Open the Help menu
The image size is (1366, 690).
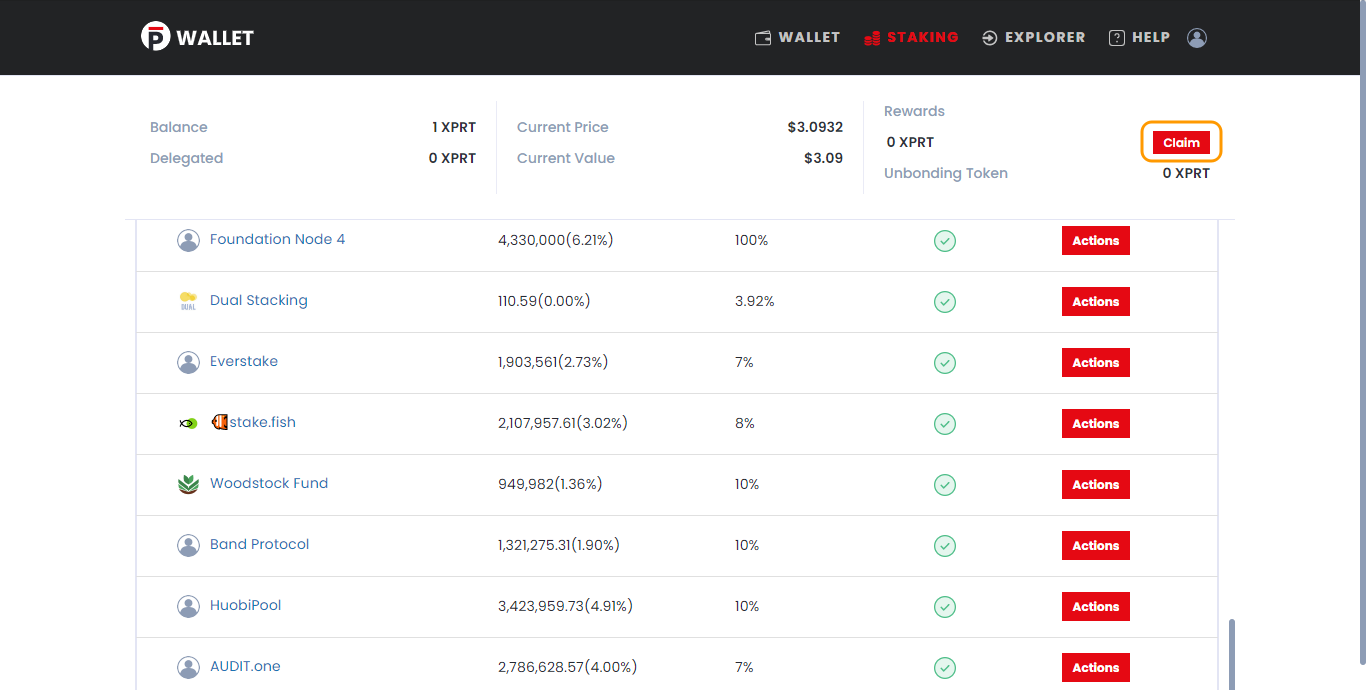point(1139,37)
